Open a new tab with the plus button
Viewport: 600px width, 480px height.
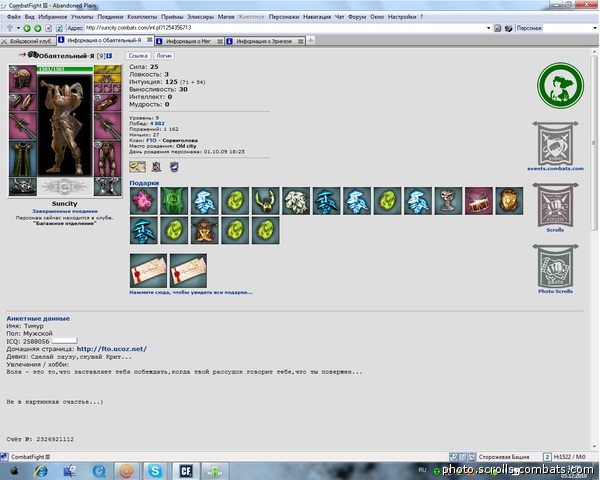click(311, 40)
